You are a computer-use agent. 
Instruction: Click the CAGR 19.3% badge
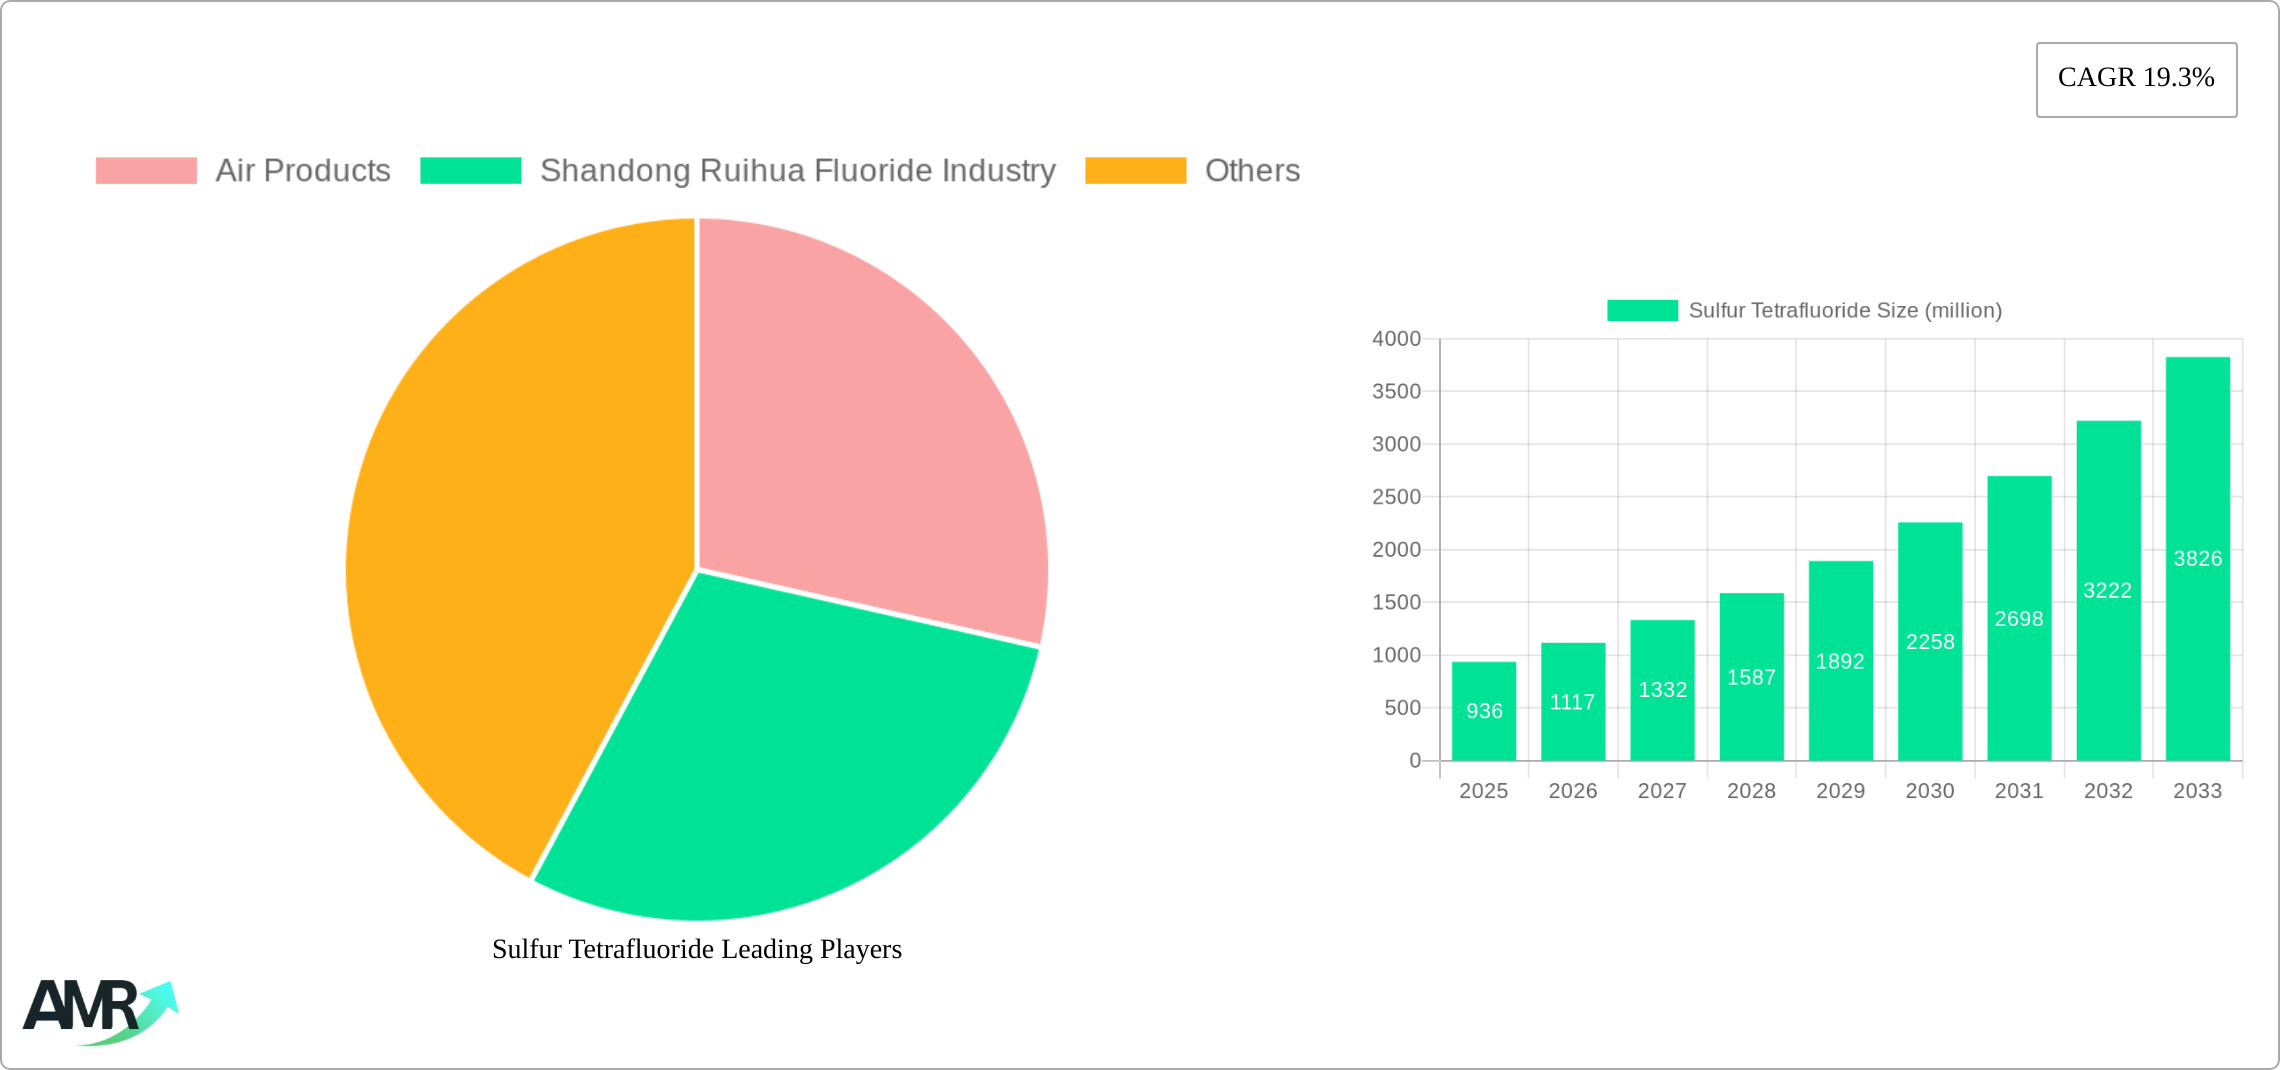2136,78
